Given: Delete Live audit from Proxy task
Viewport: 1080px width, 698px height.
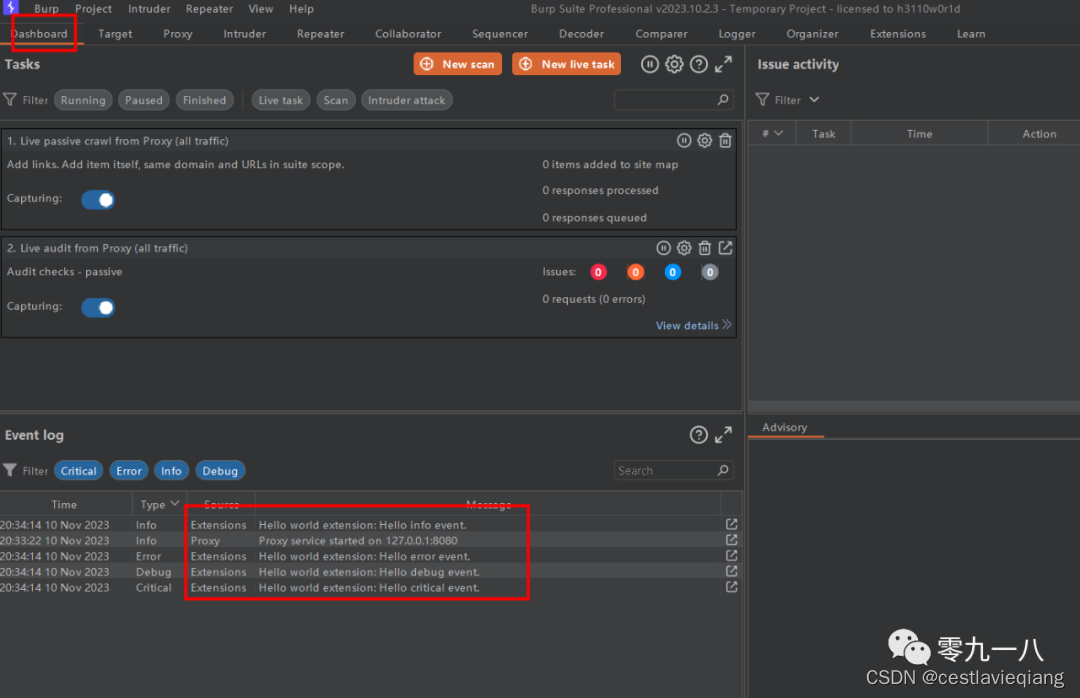Looking at the screenshot, I should [705, 248].
